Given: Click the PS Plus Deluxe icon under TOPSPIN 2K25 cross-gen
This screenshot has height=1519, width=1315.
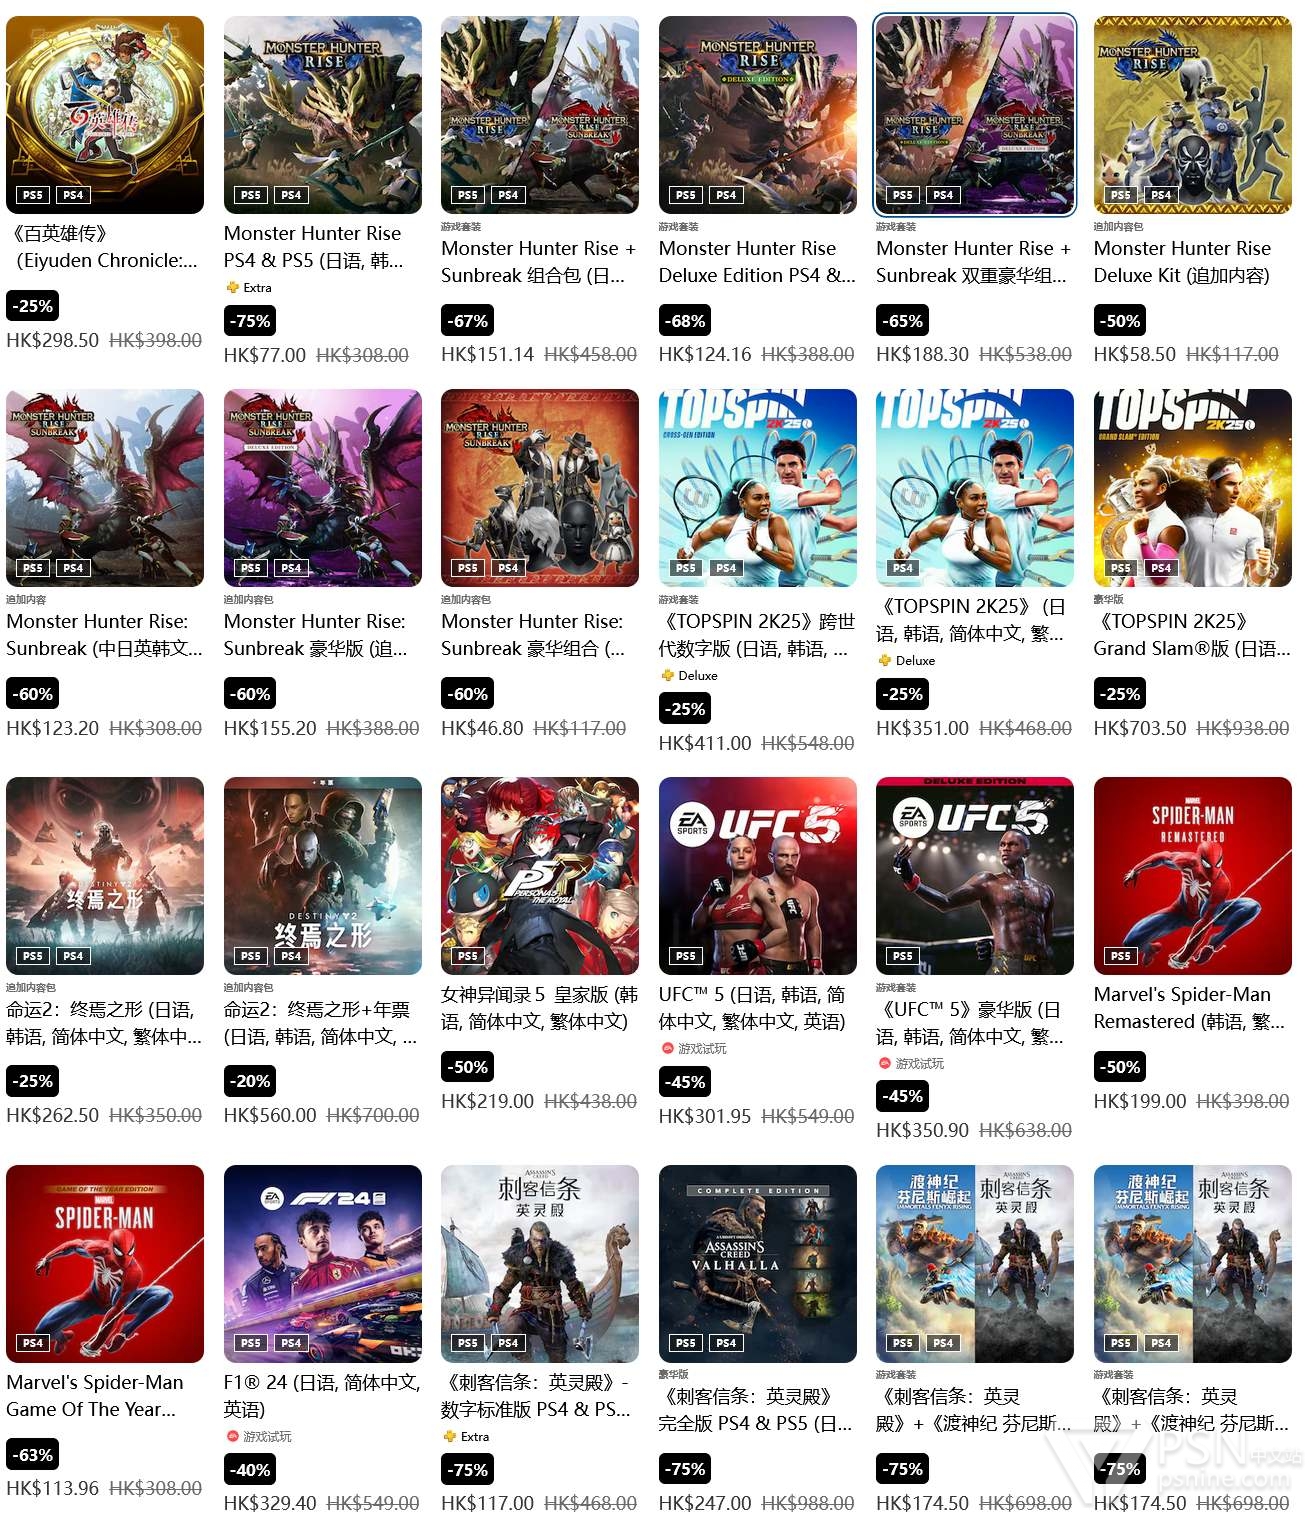Looking at the screenshot, I should point(667,676).
